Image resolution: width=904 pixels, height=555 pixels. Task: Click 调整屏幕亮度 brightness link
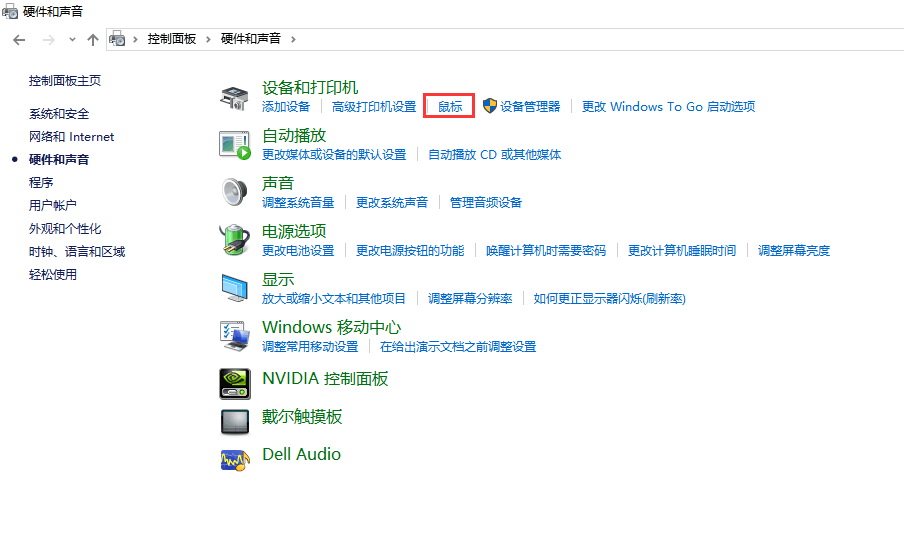coord(793,251)
